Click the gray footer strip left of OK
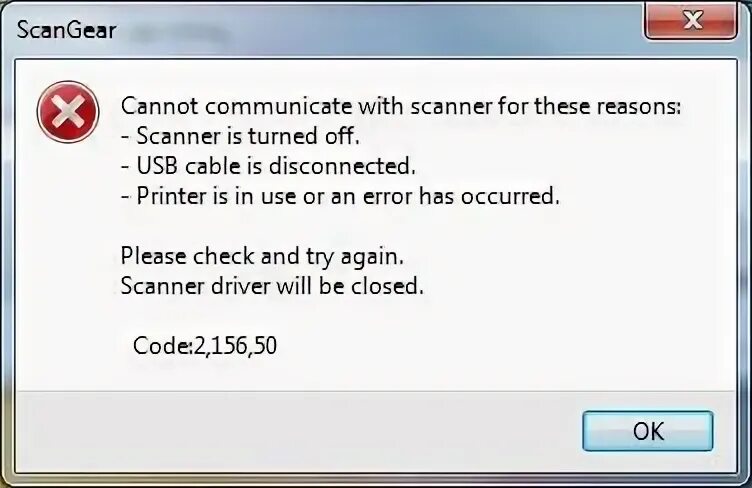This screenshot has height=488, width=752. 297,430
